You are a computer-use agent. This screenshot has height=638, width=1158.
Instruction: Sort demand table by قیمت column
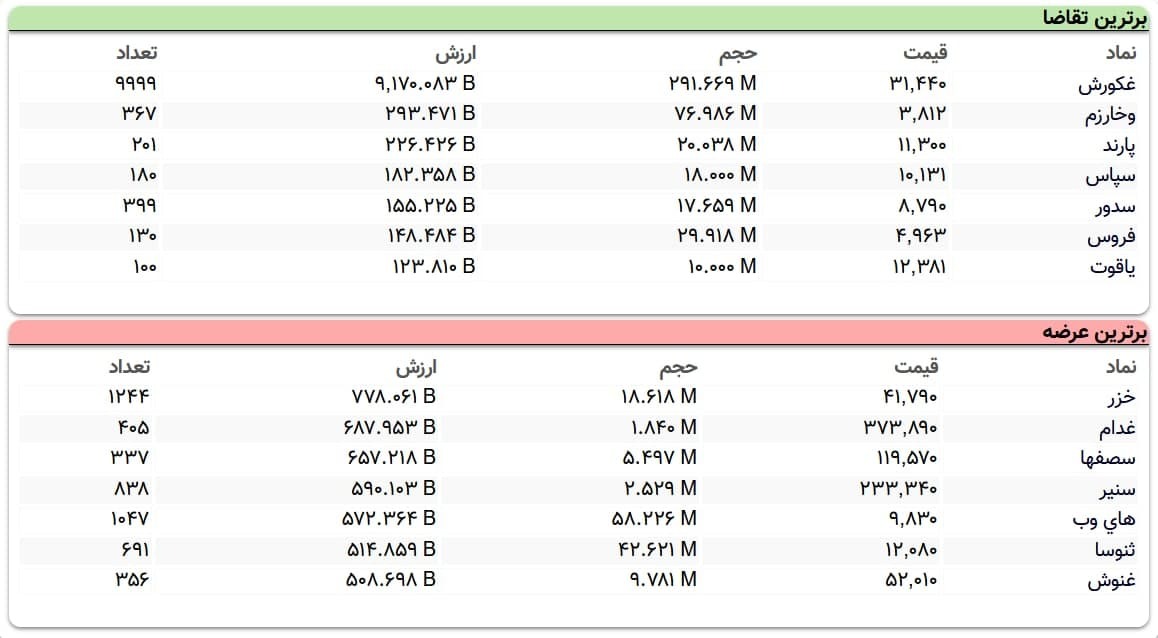pos(925,52)
